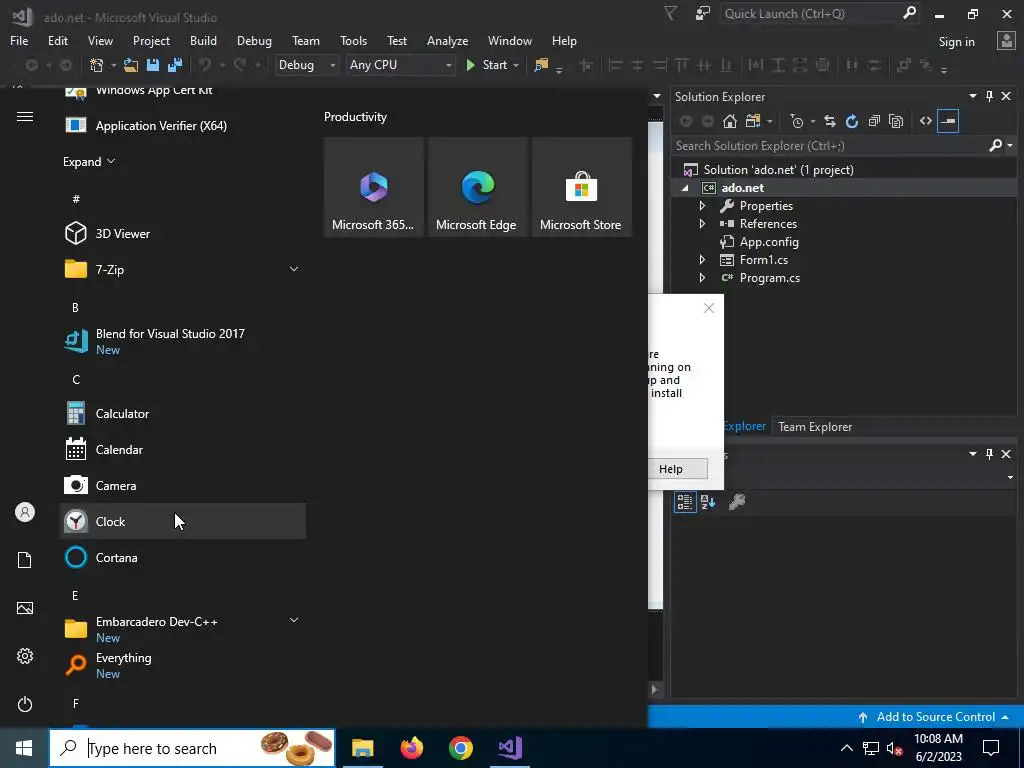
Task: Click the Start menu hamburger icon
Action: point(25,117)
